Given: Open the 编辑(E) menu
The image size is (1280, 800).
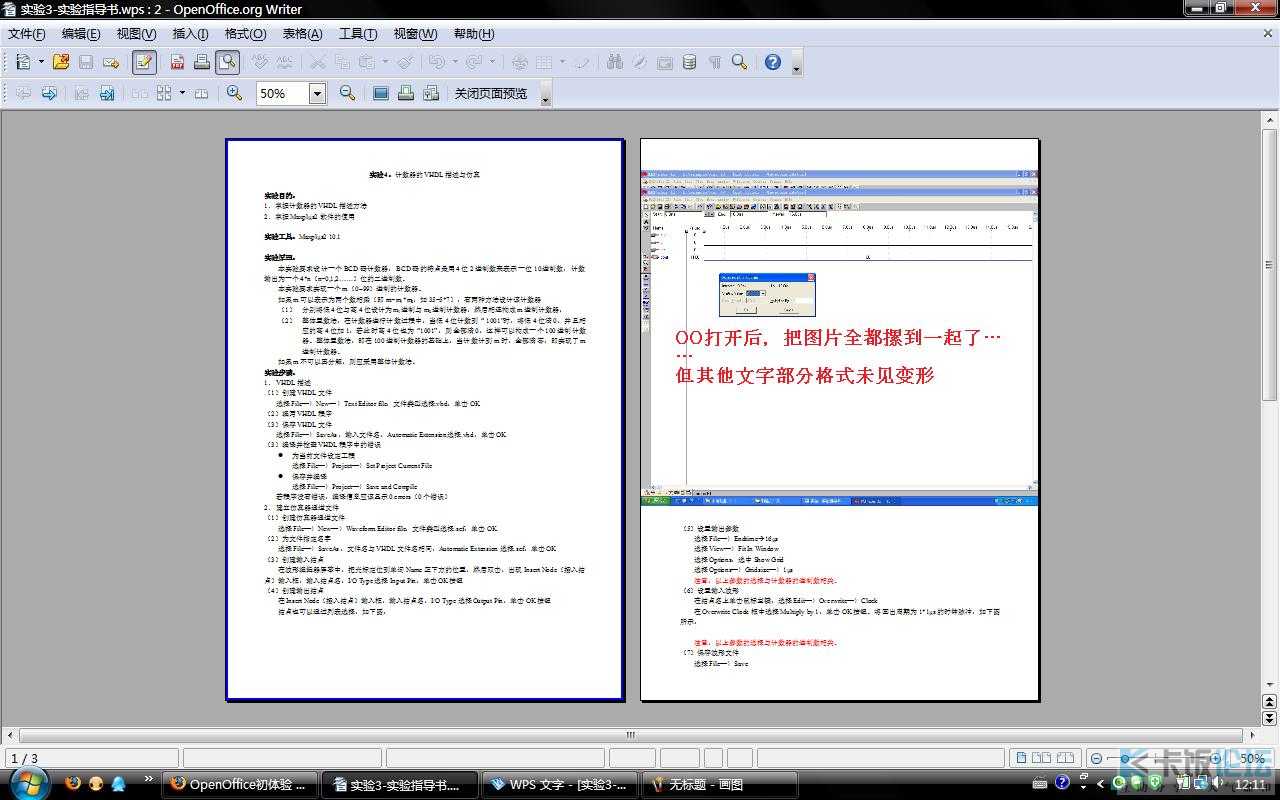Looking at the screenshot, I should [81, 33].
